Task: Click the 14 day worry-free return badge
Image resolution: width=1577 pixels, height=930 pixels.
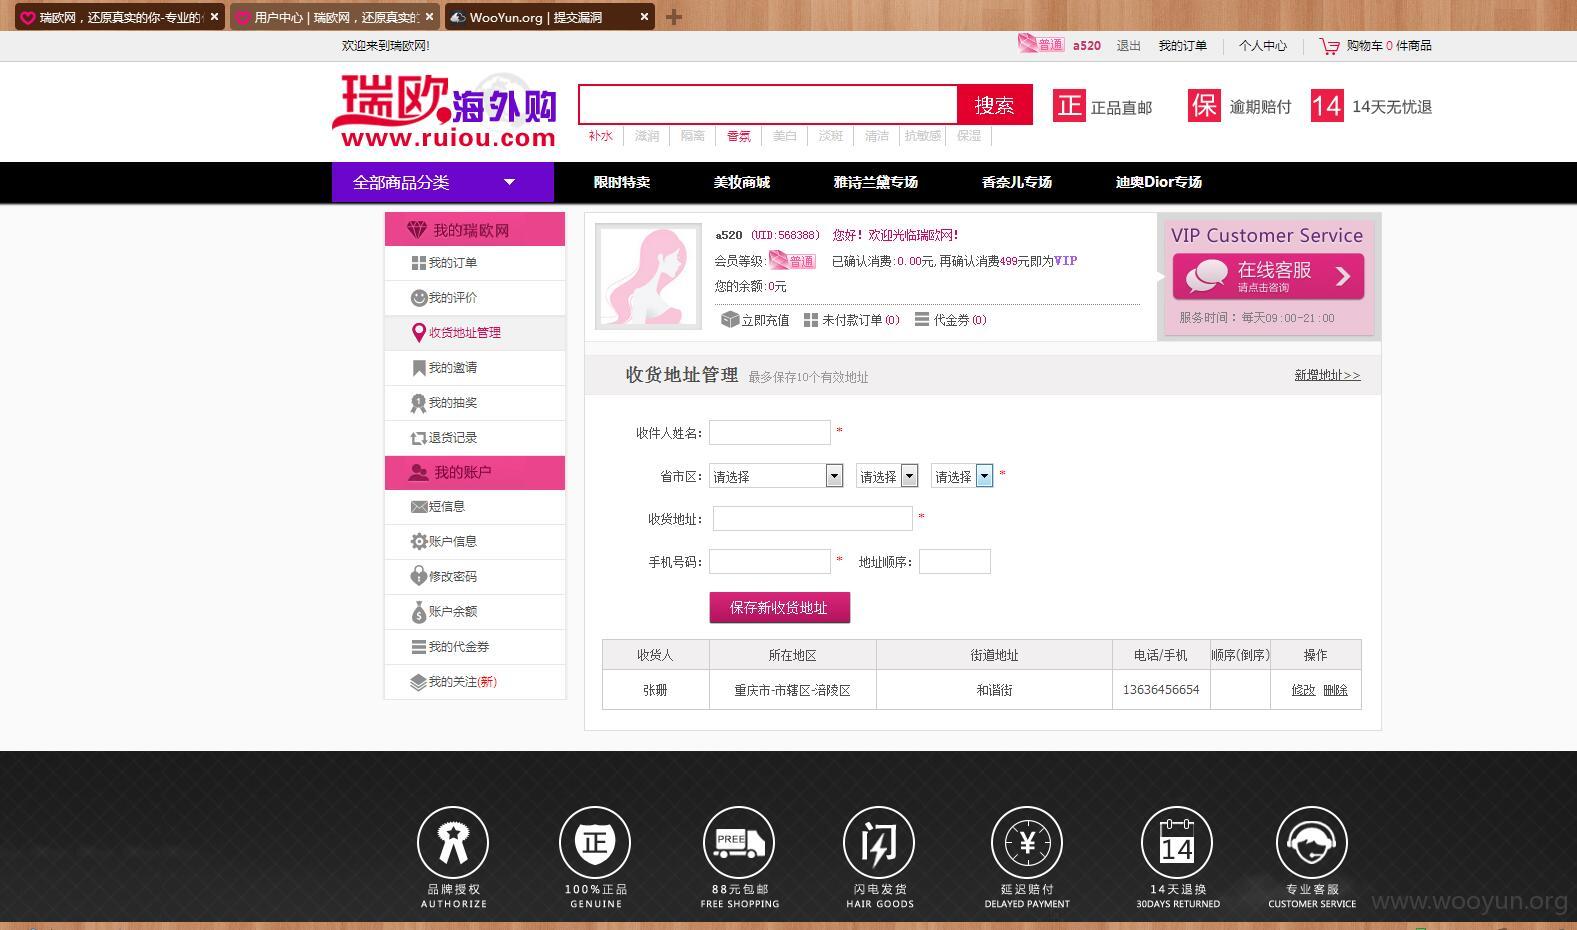Action: (x=1327, y=106)
